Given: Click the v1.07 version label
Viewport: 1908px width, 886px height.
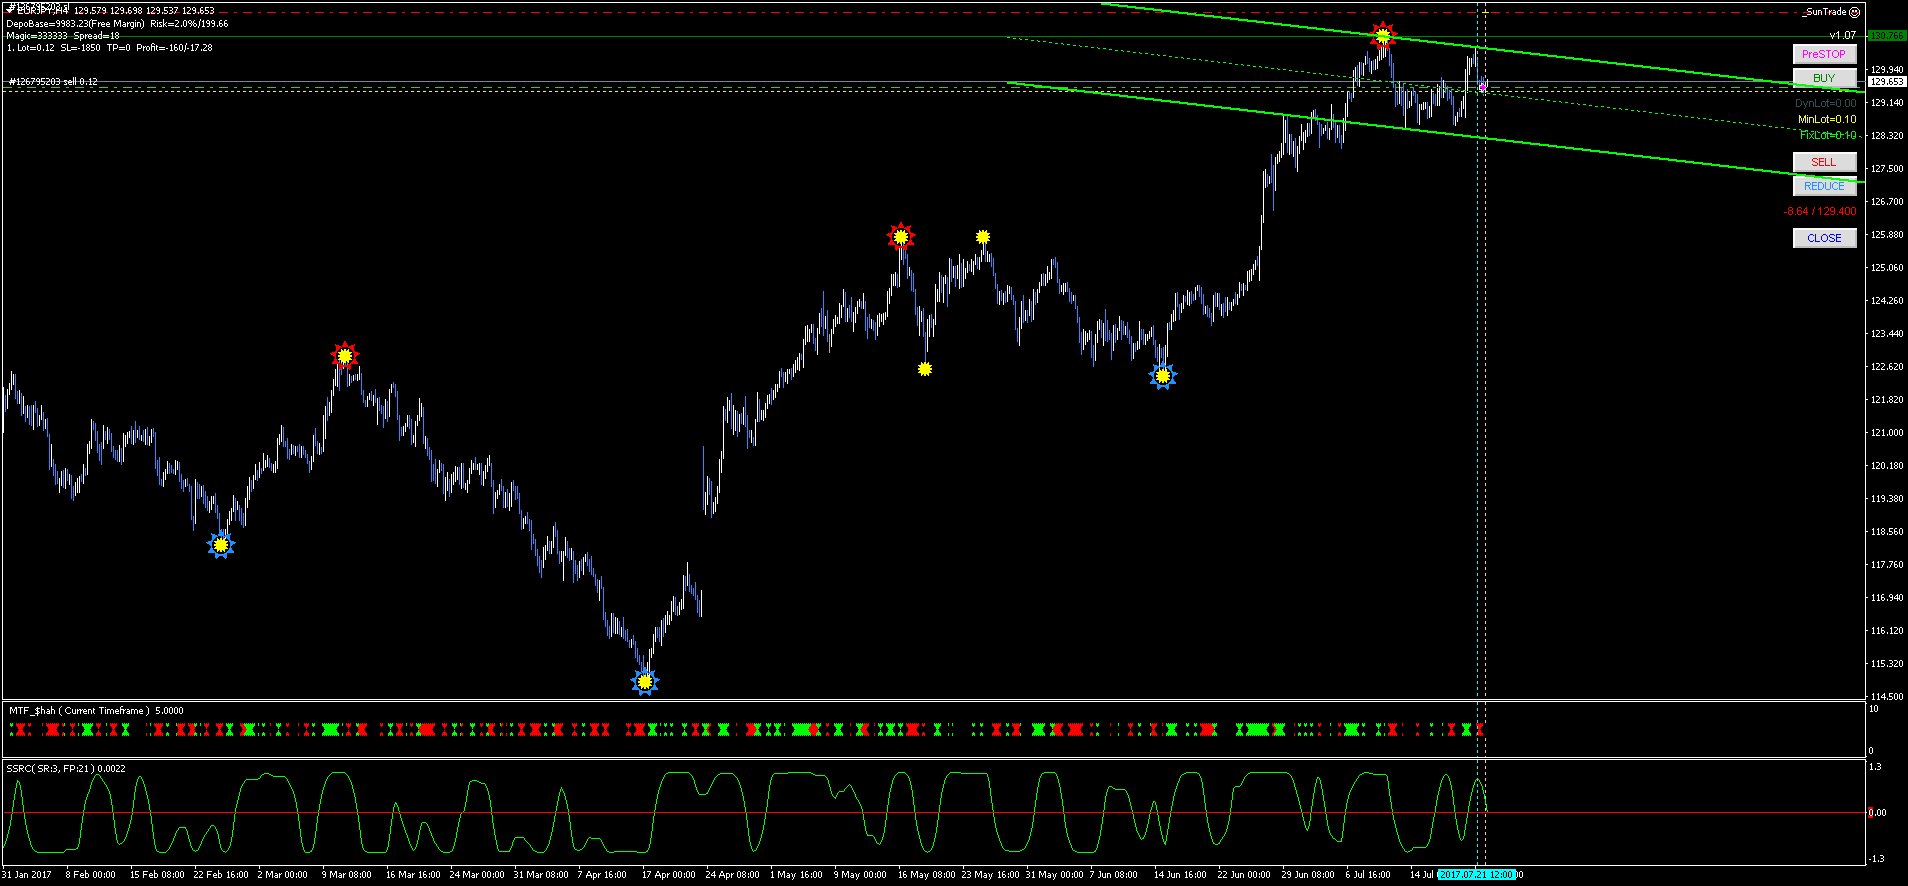Looking at the screenshot, I should coord(1842,35).
